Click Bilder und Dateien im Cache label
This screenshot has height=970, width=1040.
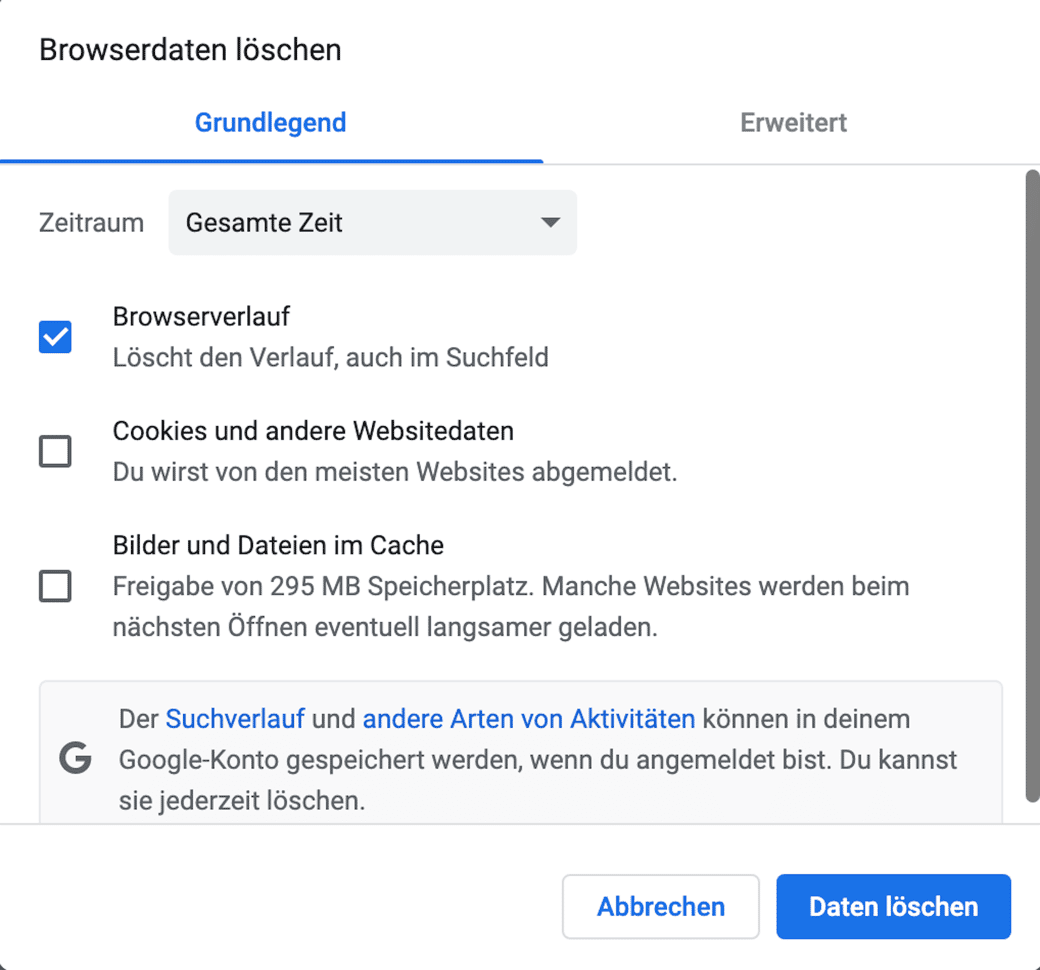(x=278, y=545)
